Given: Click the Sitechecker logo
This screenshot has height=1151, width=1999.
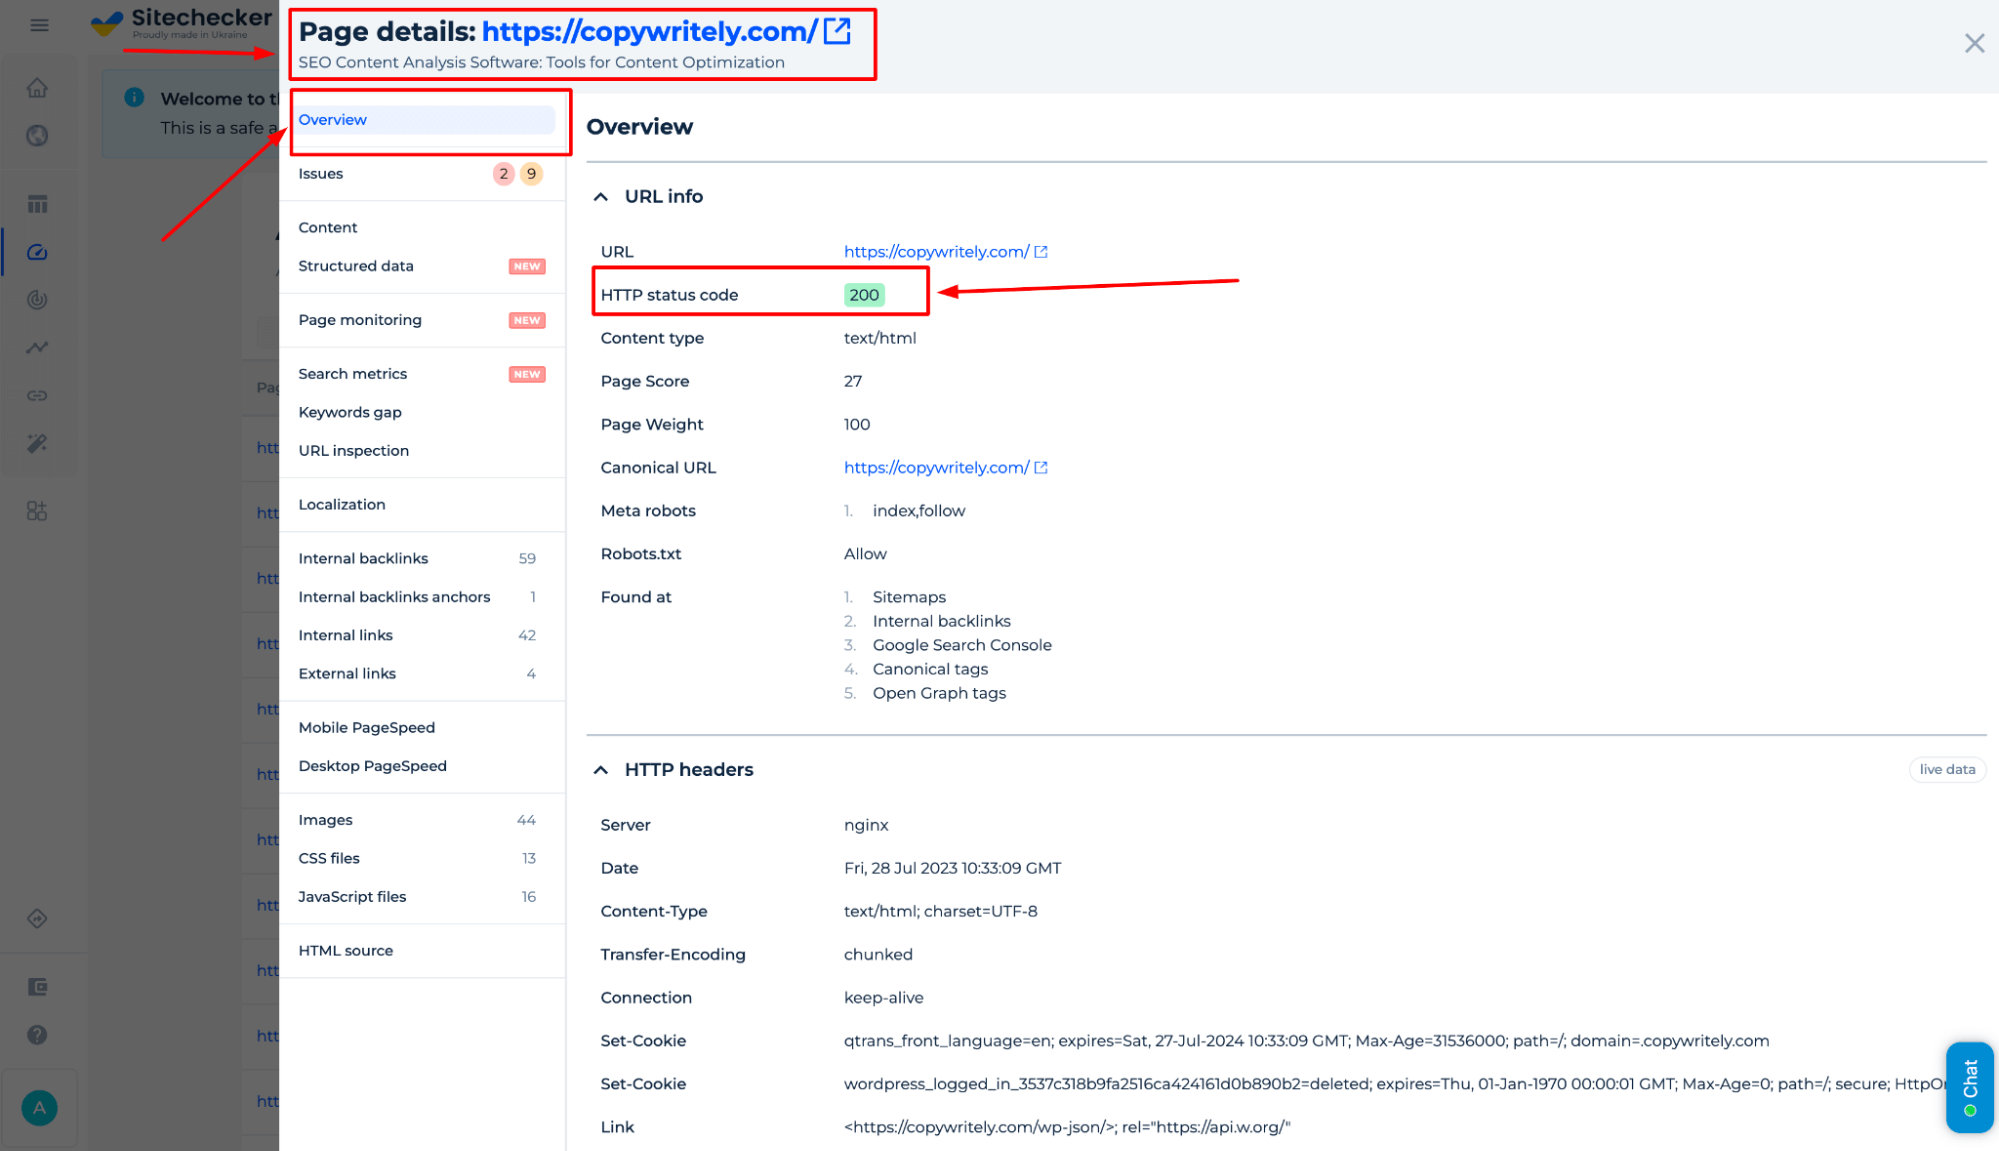Looking at the screenshot, I should [181, 22].
